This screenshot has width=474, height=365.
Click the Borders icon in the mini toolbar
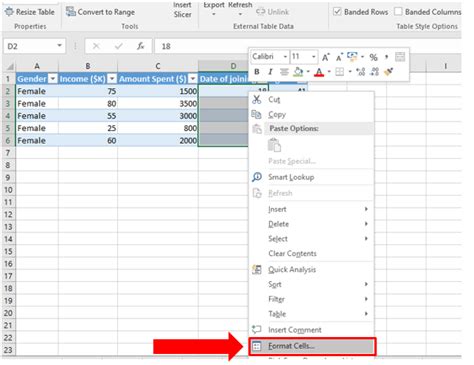339,71
